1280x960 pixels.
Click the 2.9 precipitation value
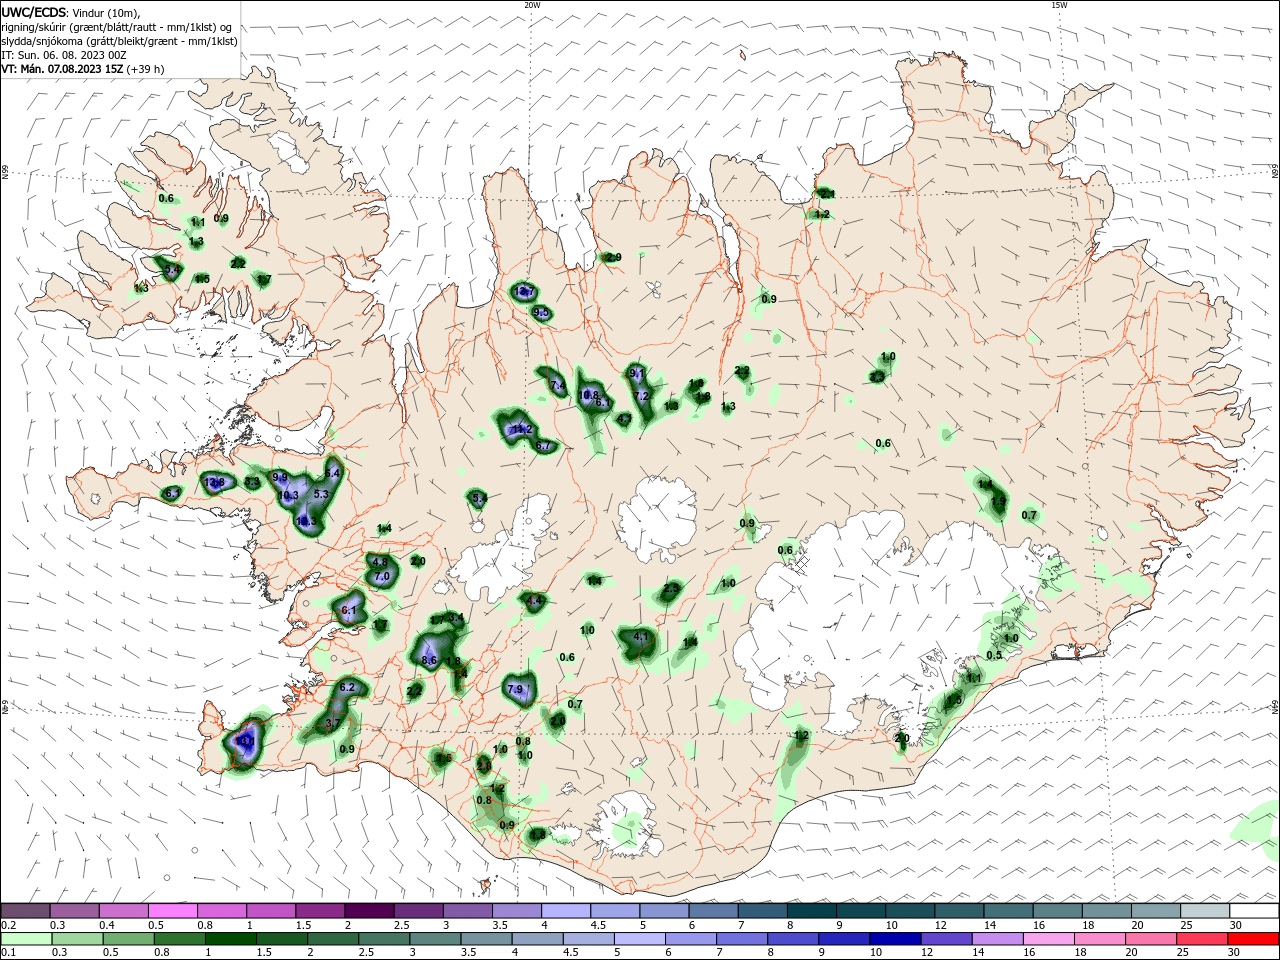pos(613,257)
